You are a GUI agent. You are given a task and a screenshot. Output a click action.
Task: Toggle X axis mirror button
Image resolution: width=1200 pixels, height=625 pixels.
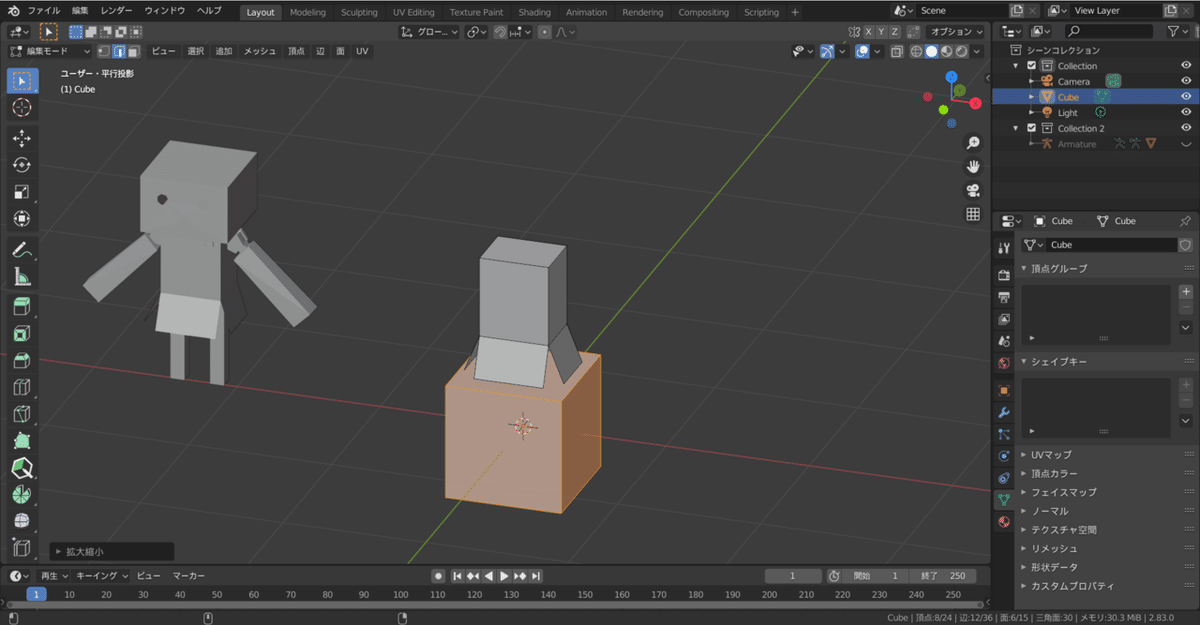click(867, 32)
